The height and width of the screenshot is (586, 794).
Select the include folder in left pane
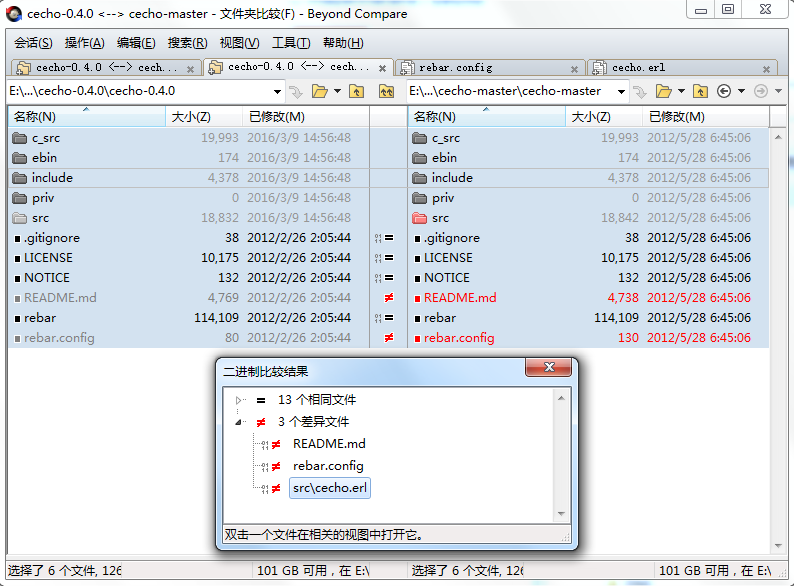(x=188, y=178)
